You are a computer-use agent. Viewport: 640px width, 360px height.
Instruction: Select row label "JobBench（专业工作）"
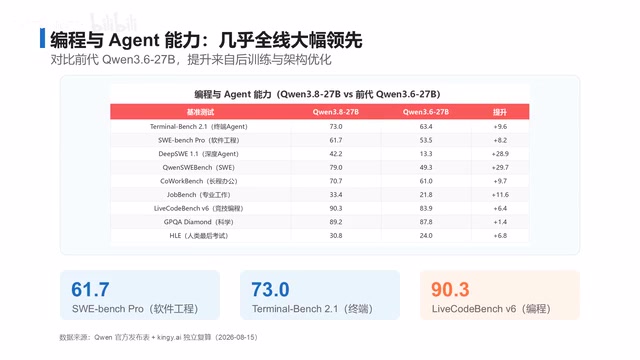(198, 195)
